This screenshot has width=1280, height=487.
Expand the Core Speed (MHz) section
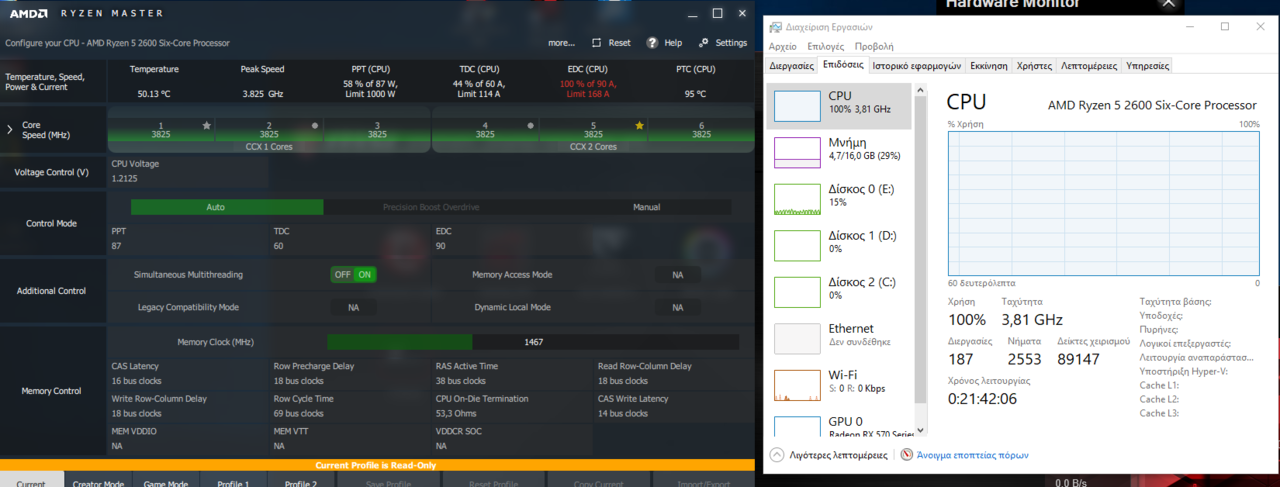(10, 129)
